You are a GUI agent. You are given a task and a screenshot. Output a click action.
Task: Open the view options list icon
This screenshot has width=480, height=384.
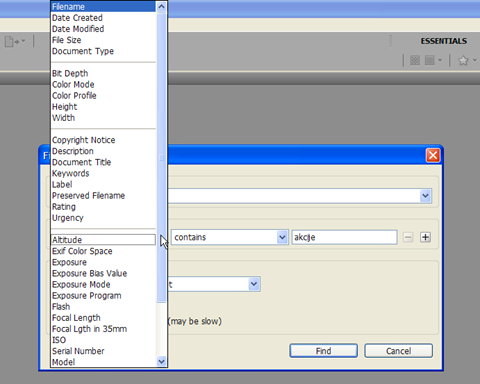pos(433,60)
